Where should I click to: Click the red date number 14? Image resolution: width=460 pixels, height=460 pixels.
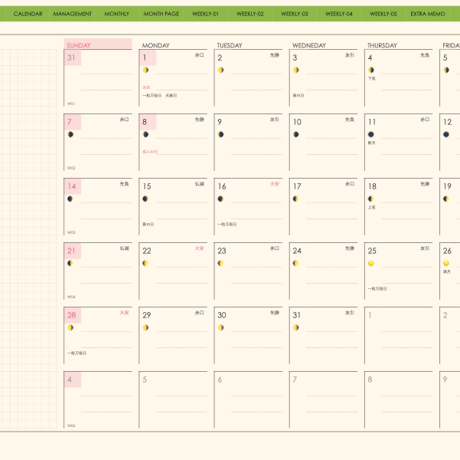72,186
